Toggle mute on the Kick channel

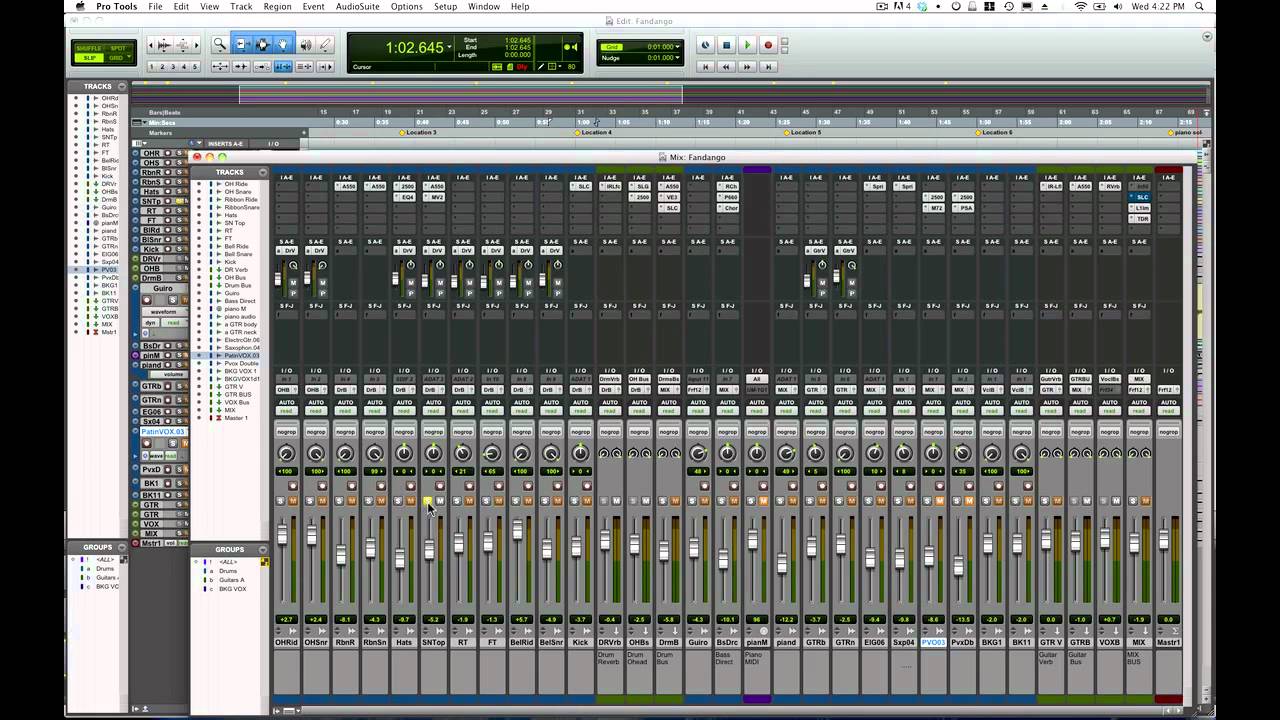point(586,500)
